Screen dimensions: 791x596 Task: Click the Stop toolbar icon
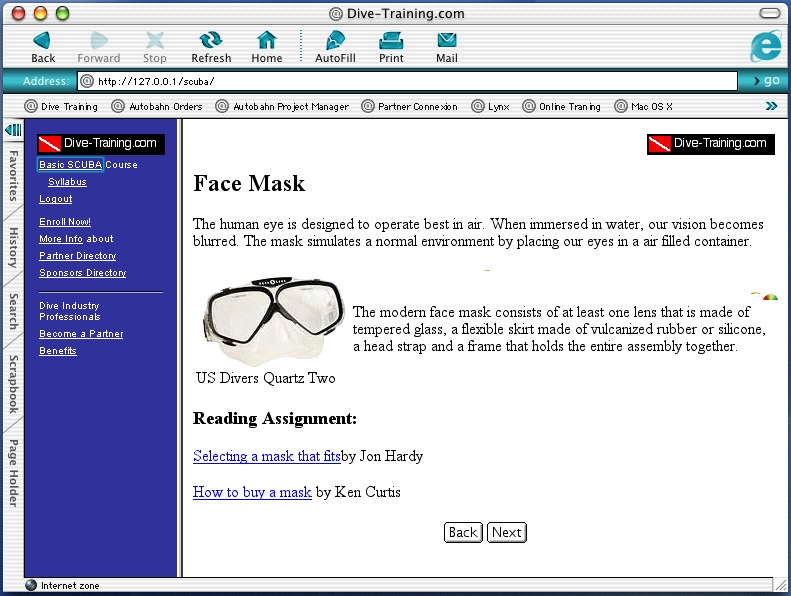155,41
